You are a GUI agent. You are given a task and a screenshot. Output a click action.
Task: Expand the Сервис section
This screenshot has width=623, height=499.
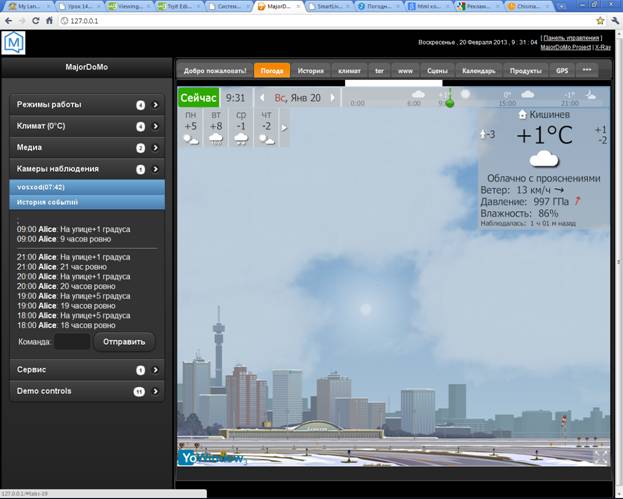(x=85, y=370)
